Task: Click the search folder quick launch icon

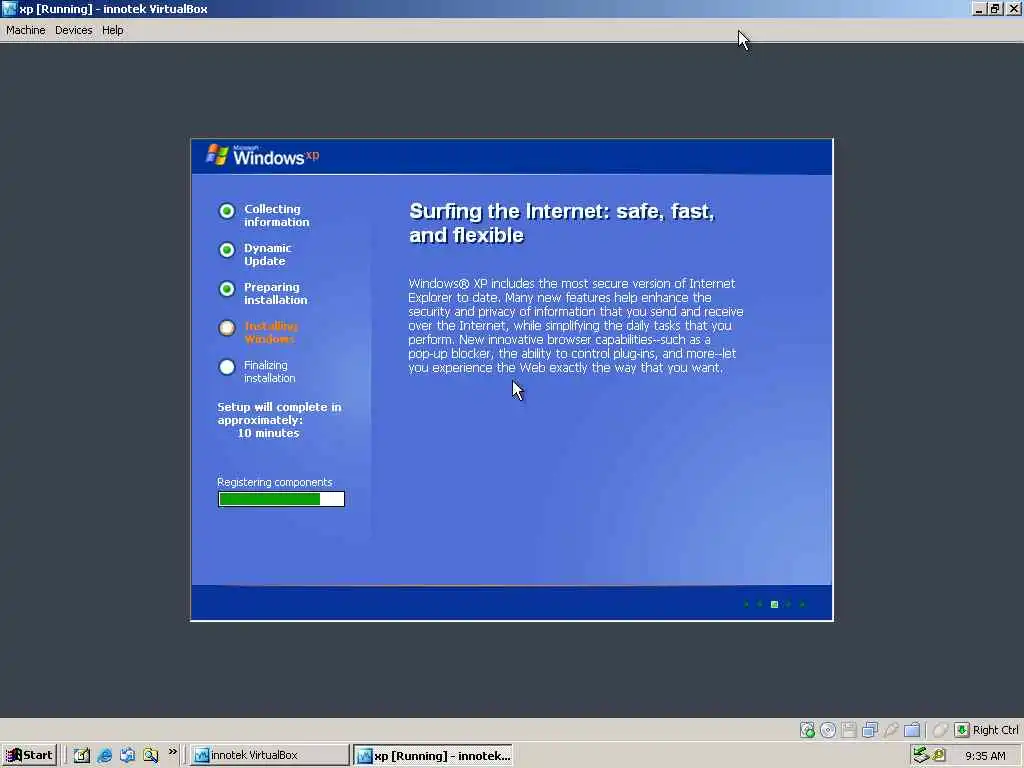Action: pos(151,755)
